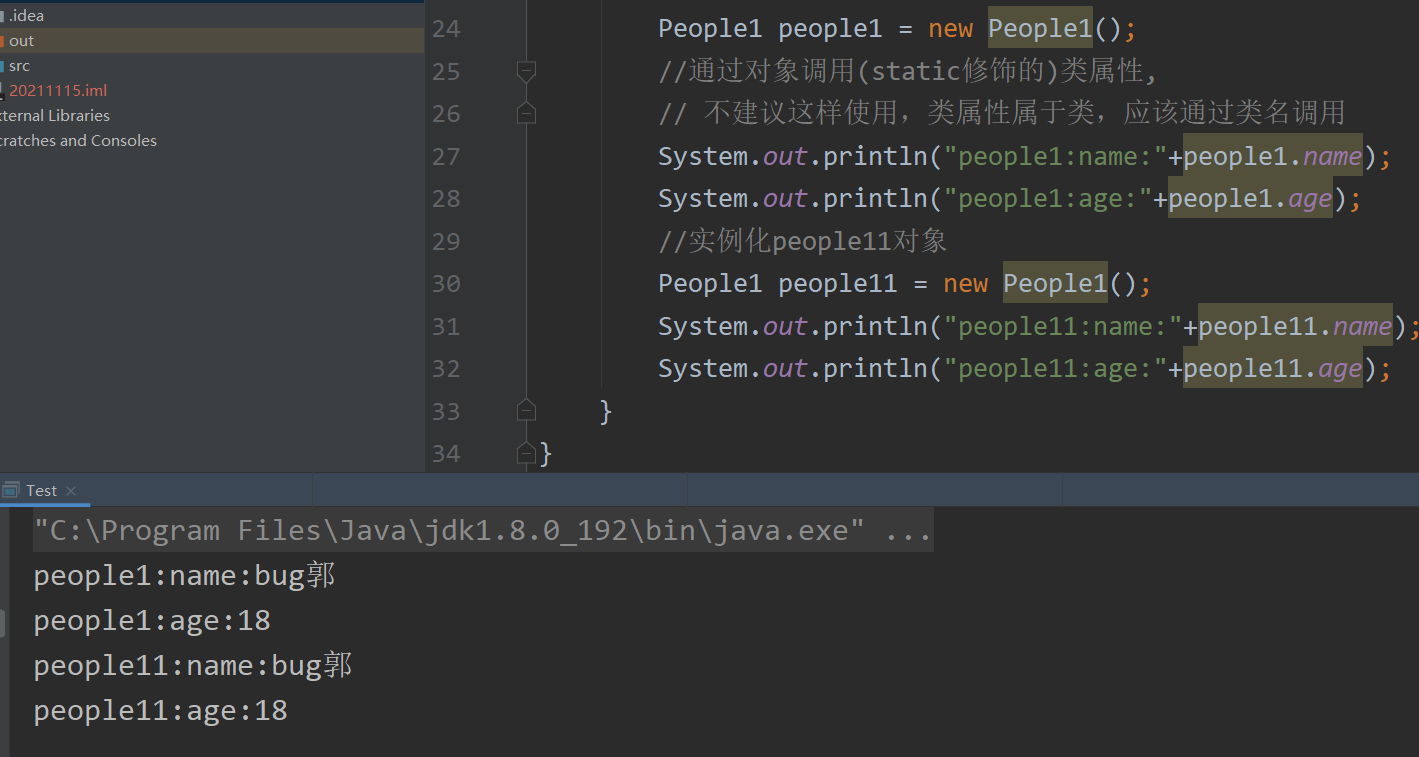The height and width of the screenshot is (757, 1419).
Task: Click the fold end marker on line 26
Action: tap(526, 114)
